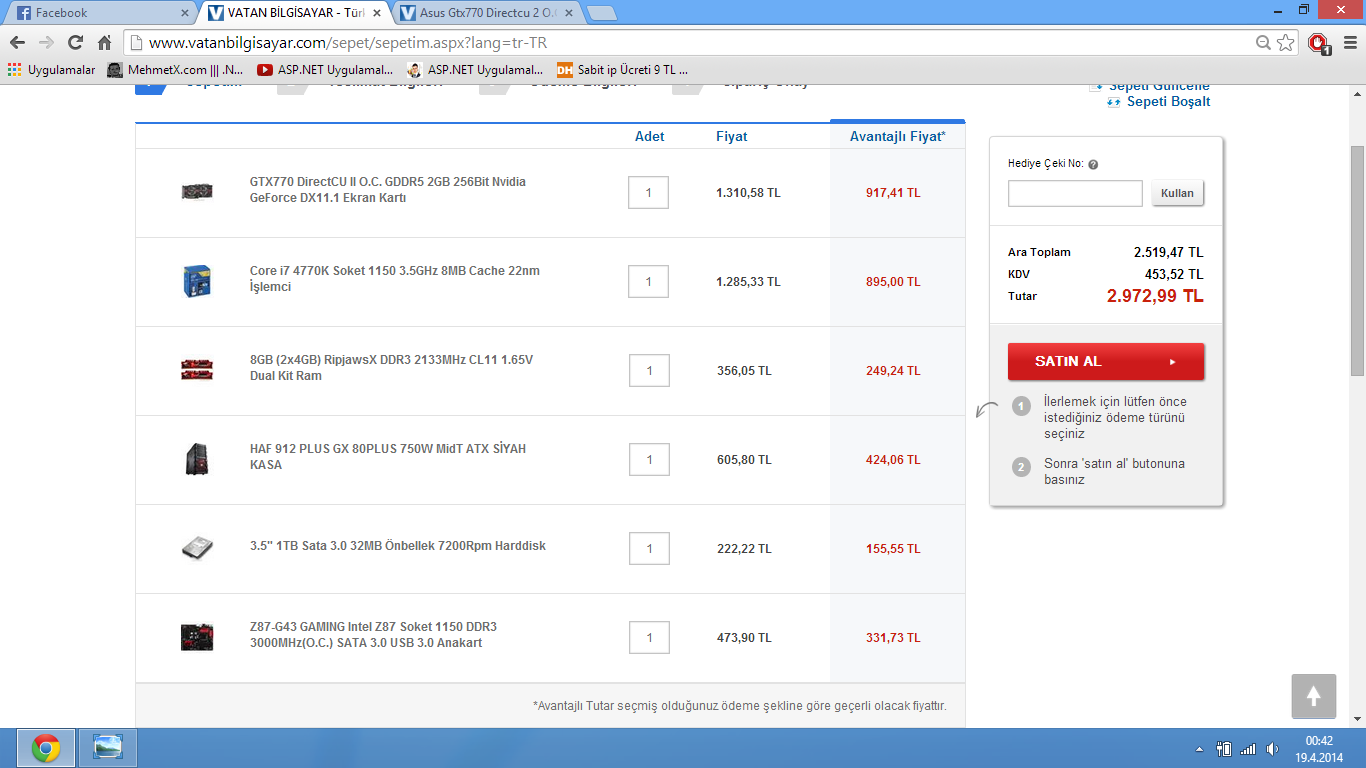This screenshot has width=1366, height=768.
Task: Open the Chrome icon in the taskbar
Action: [x=45, y=748]
